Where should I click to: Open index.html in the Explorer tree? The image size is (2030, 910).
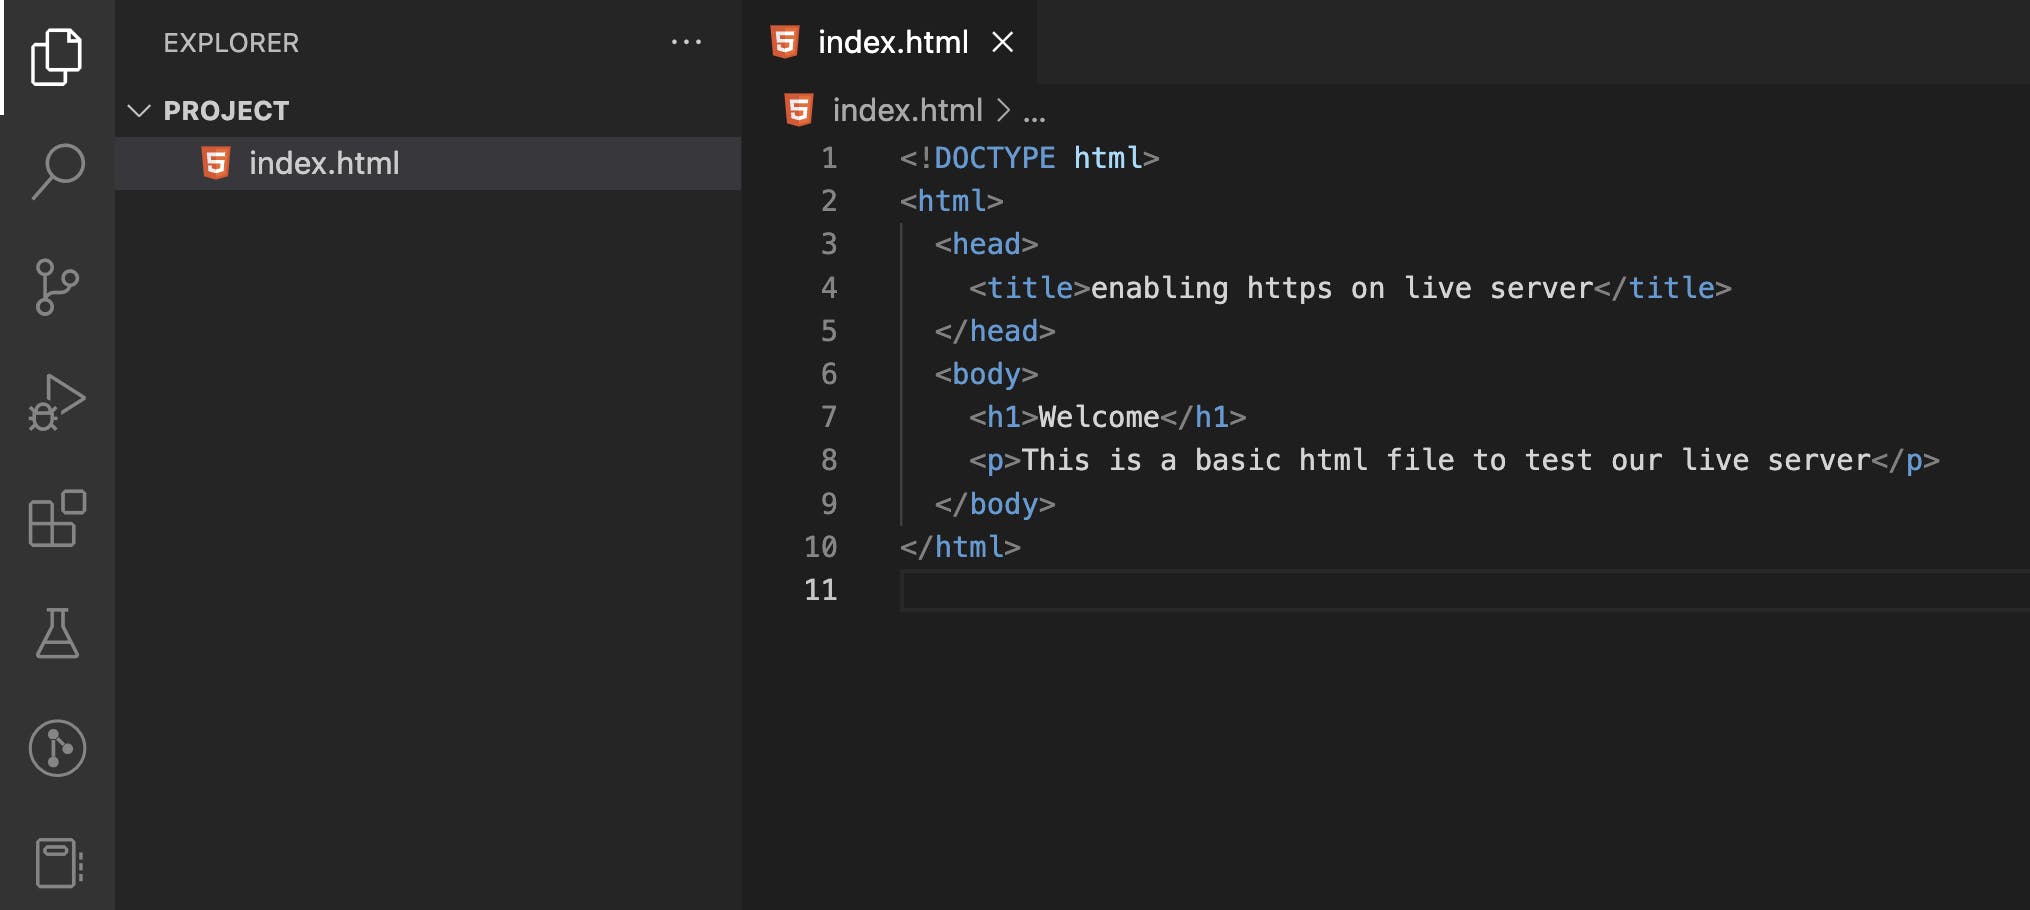coord(428,163)
